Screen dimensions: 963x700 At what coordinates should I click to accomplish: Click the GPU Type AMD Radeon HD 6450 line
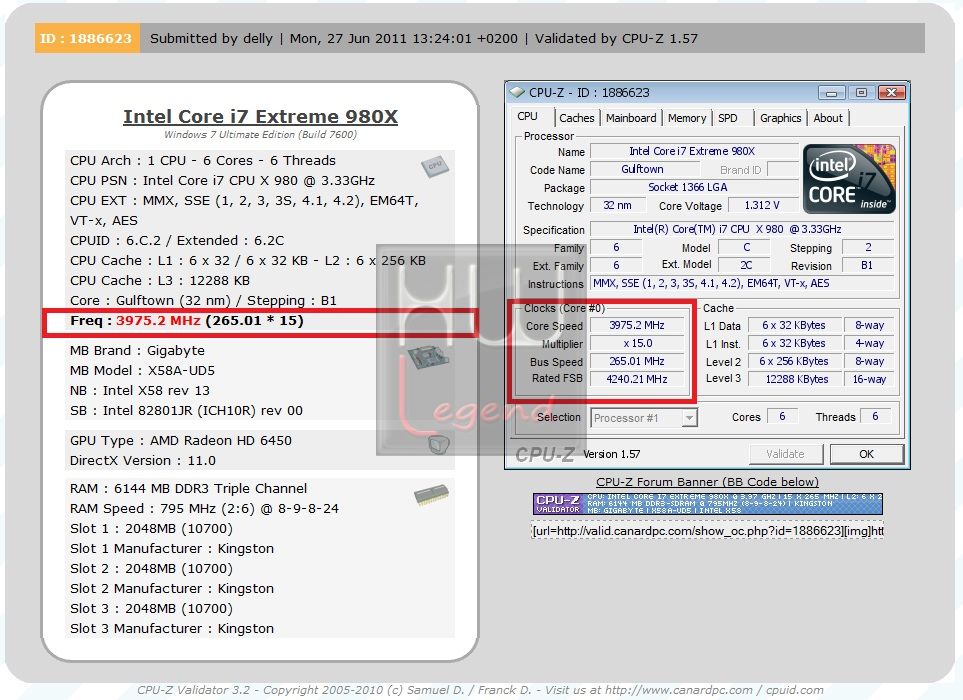pyautogui.click(x=181, y=441)
